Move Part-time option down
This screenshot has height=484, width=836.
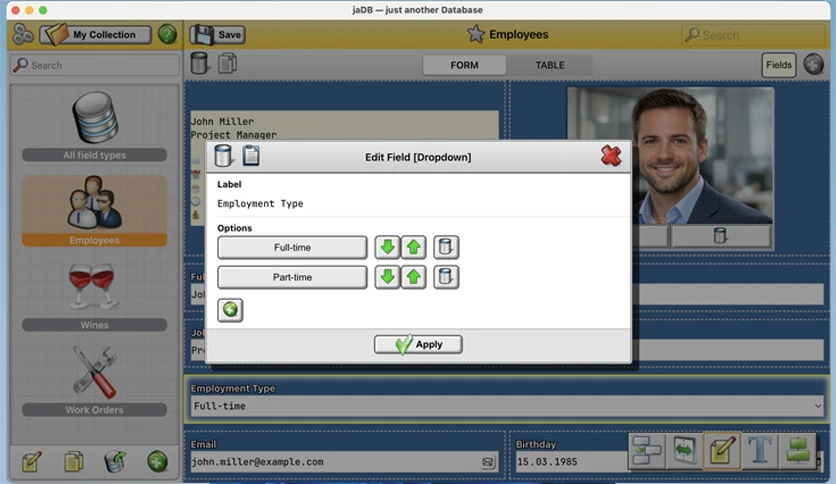(x=387, y=277)
